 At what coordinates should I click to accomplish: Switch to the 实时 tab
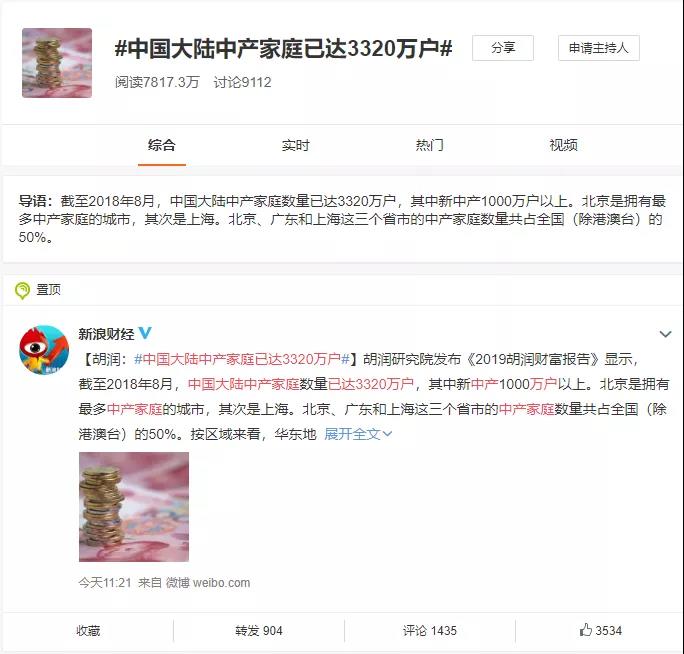click(x=295, y=145)
